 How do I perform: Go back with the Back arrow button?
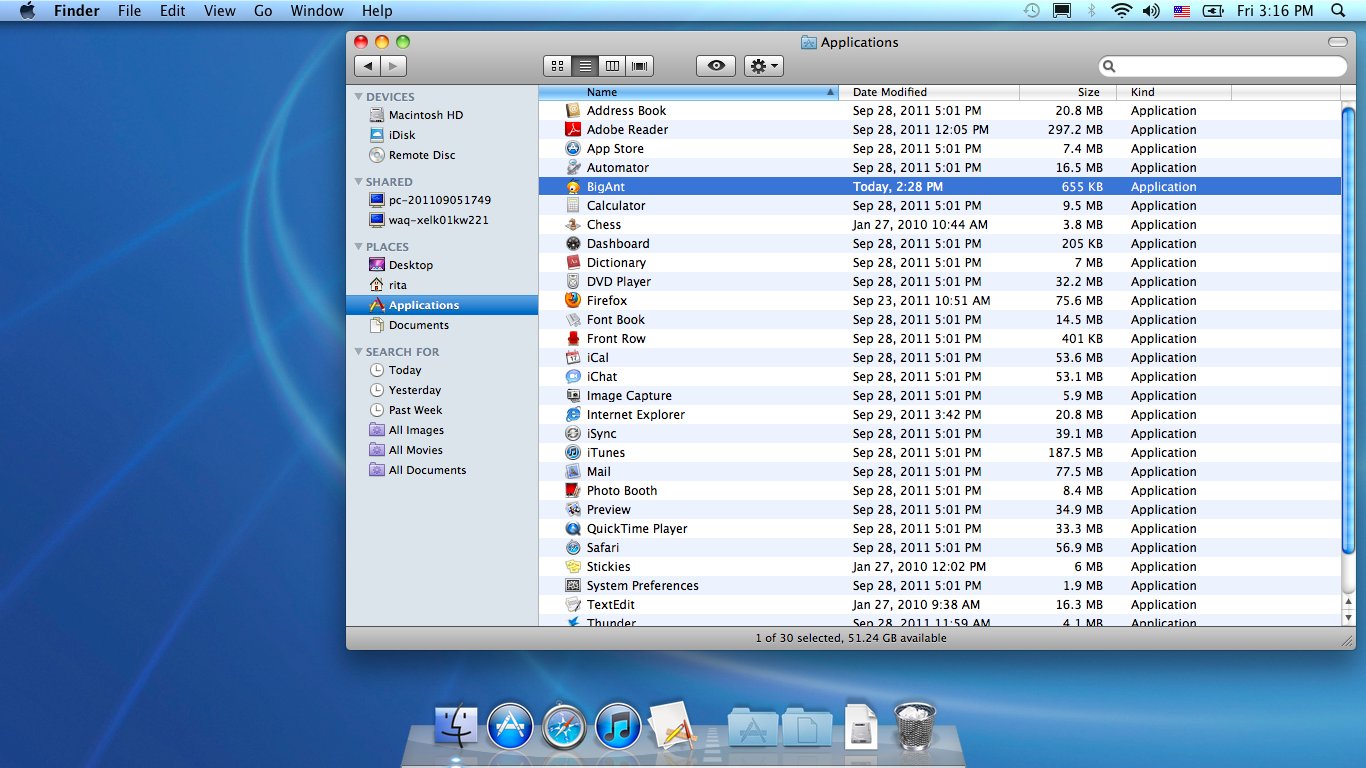(x=368, y=66)
